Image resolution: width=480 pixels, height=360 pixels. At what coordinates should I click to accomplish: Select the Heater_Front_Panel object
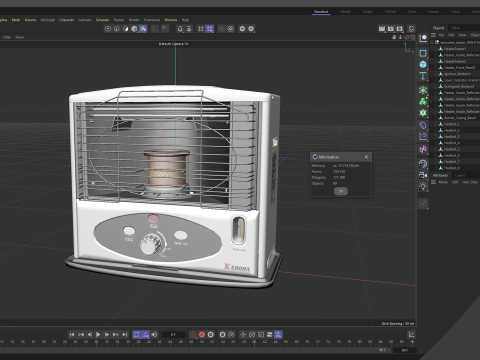(459, 68)
